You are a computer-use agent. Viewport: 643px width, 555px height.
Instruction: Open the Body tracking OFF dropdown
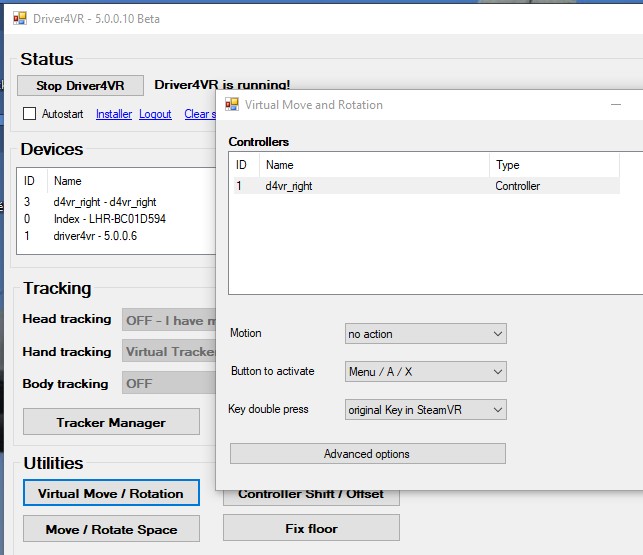pos(169,383)
